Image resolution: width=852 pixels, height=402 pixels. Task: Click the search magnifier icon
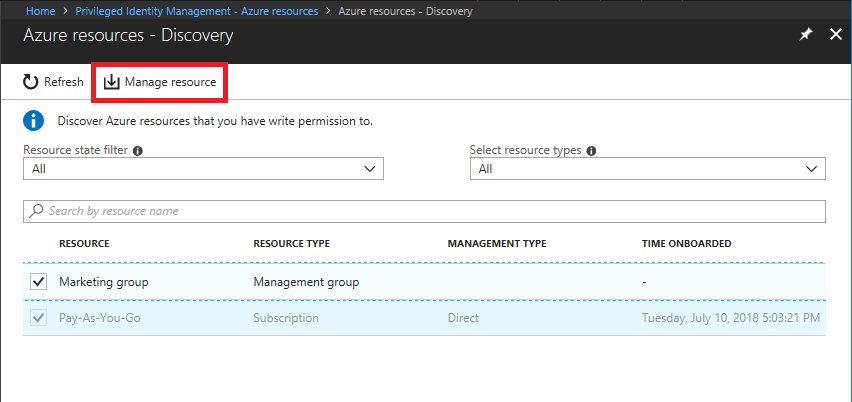point(38,211)
